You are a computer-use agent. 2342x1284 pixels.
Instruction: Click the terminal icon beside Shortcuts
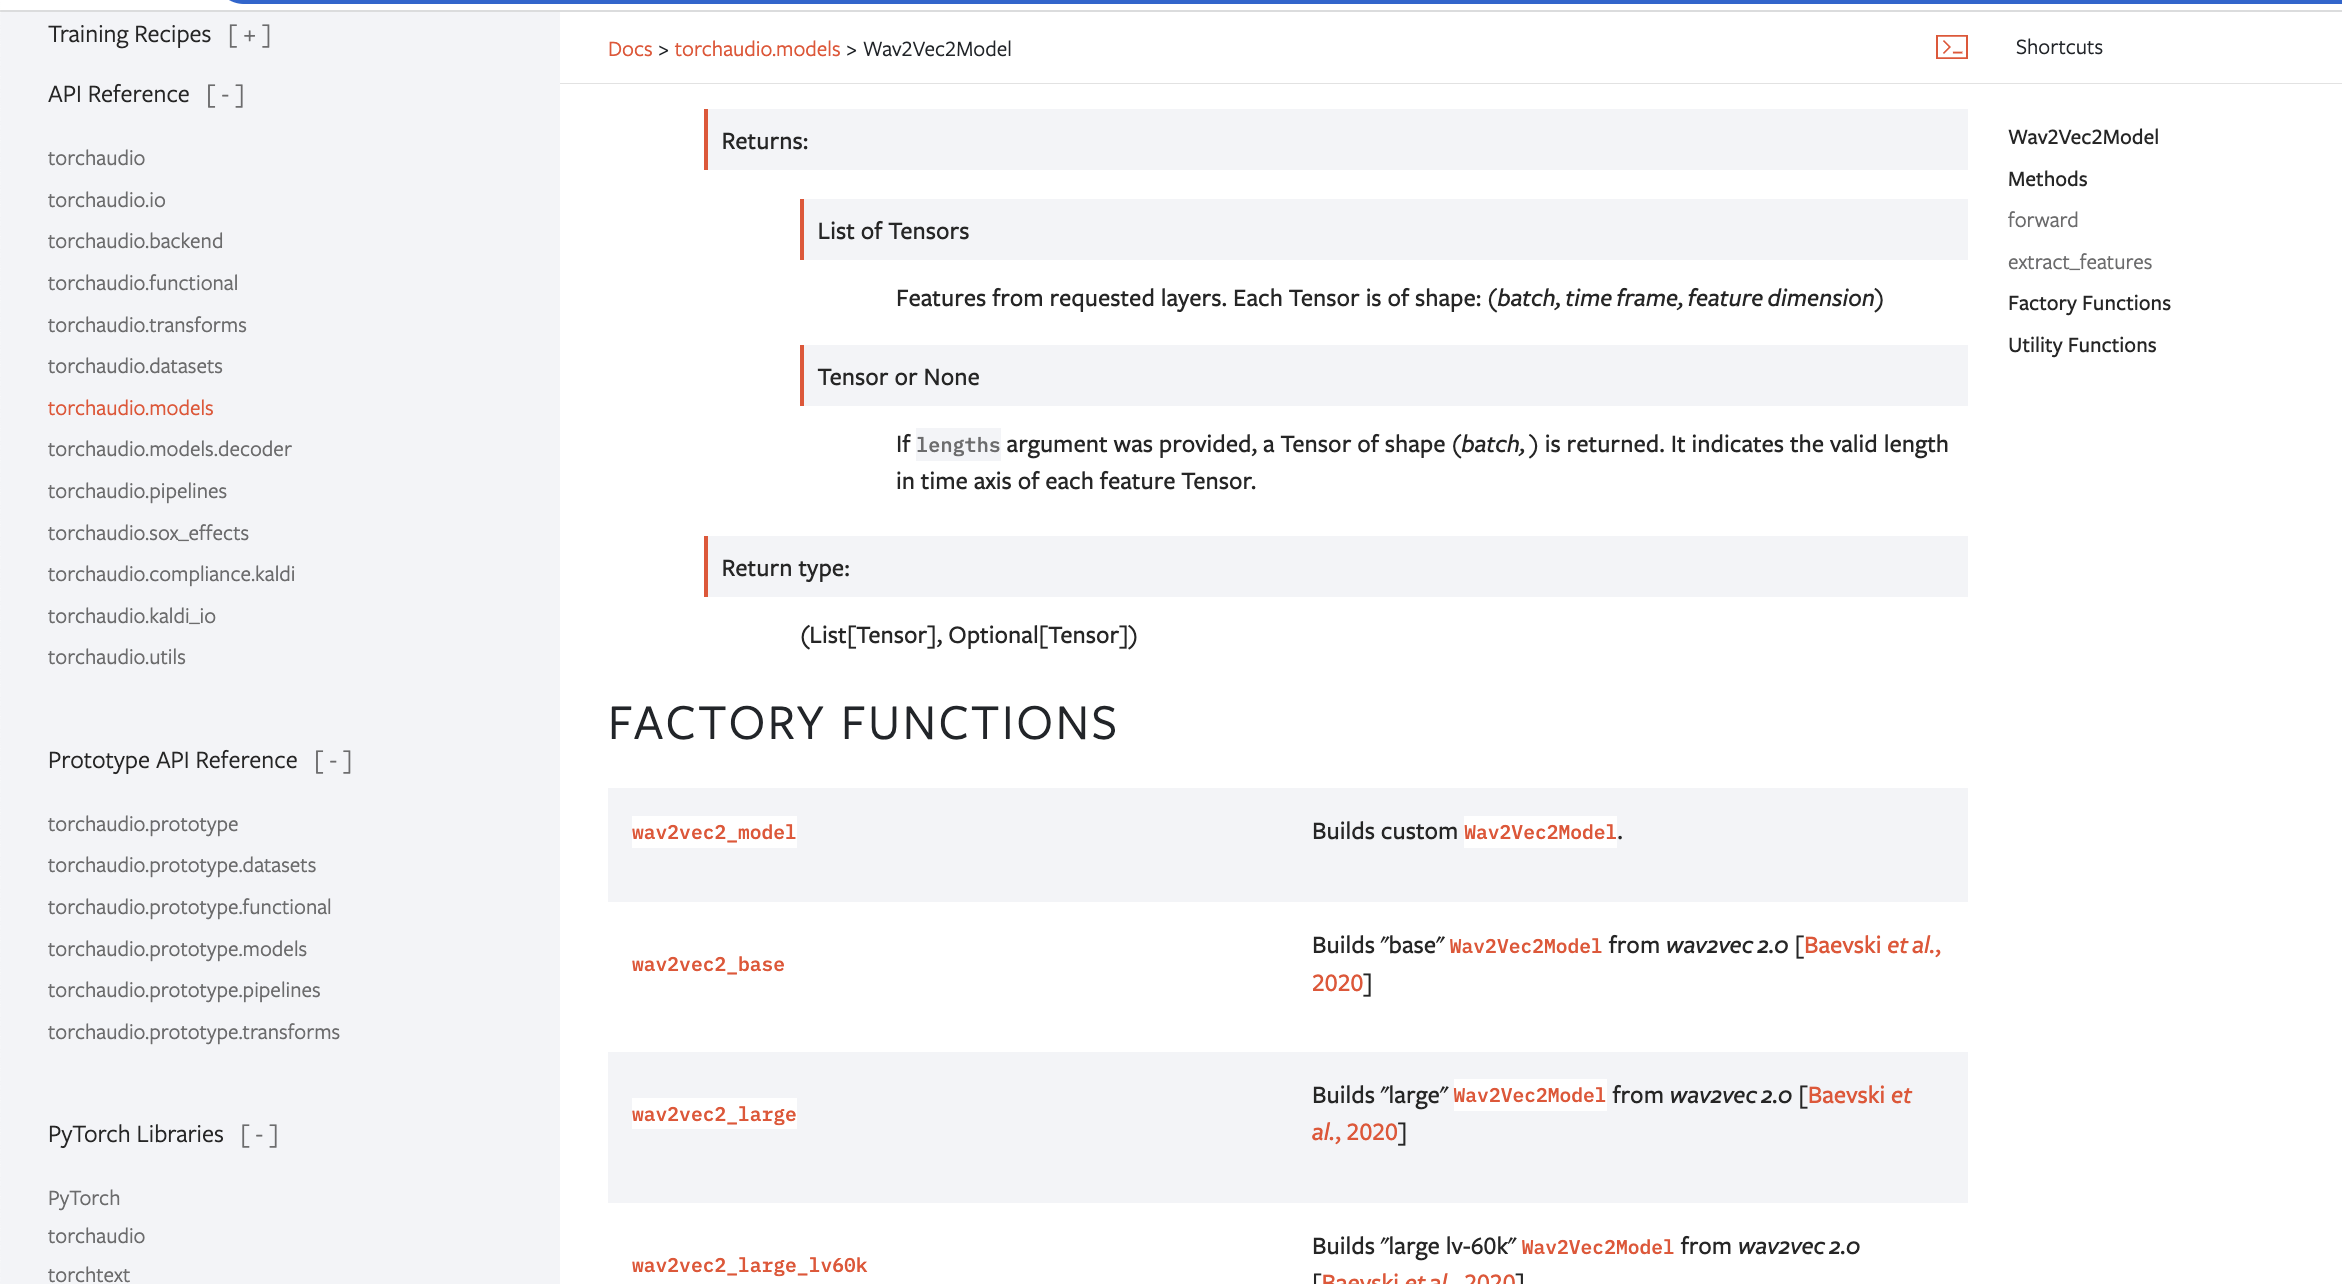click(x=1951, y=47)
